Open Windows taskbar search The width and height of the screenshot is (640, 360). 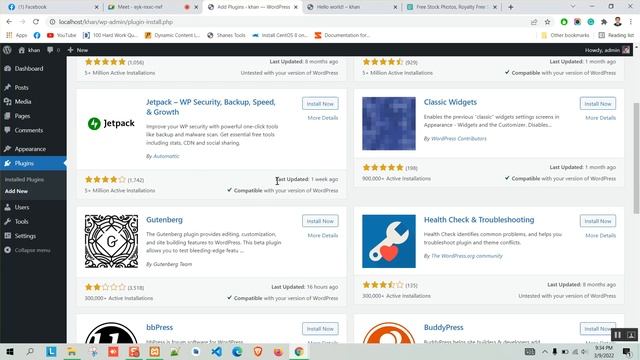(30, 351)
